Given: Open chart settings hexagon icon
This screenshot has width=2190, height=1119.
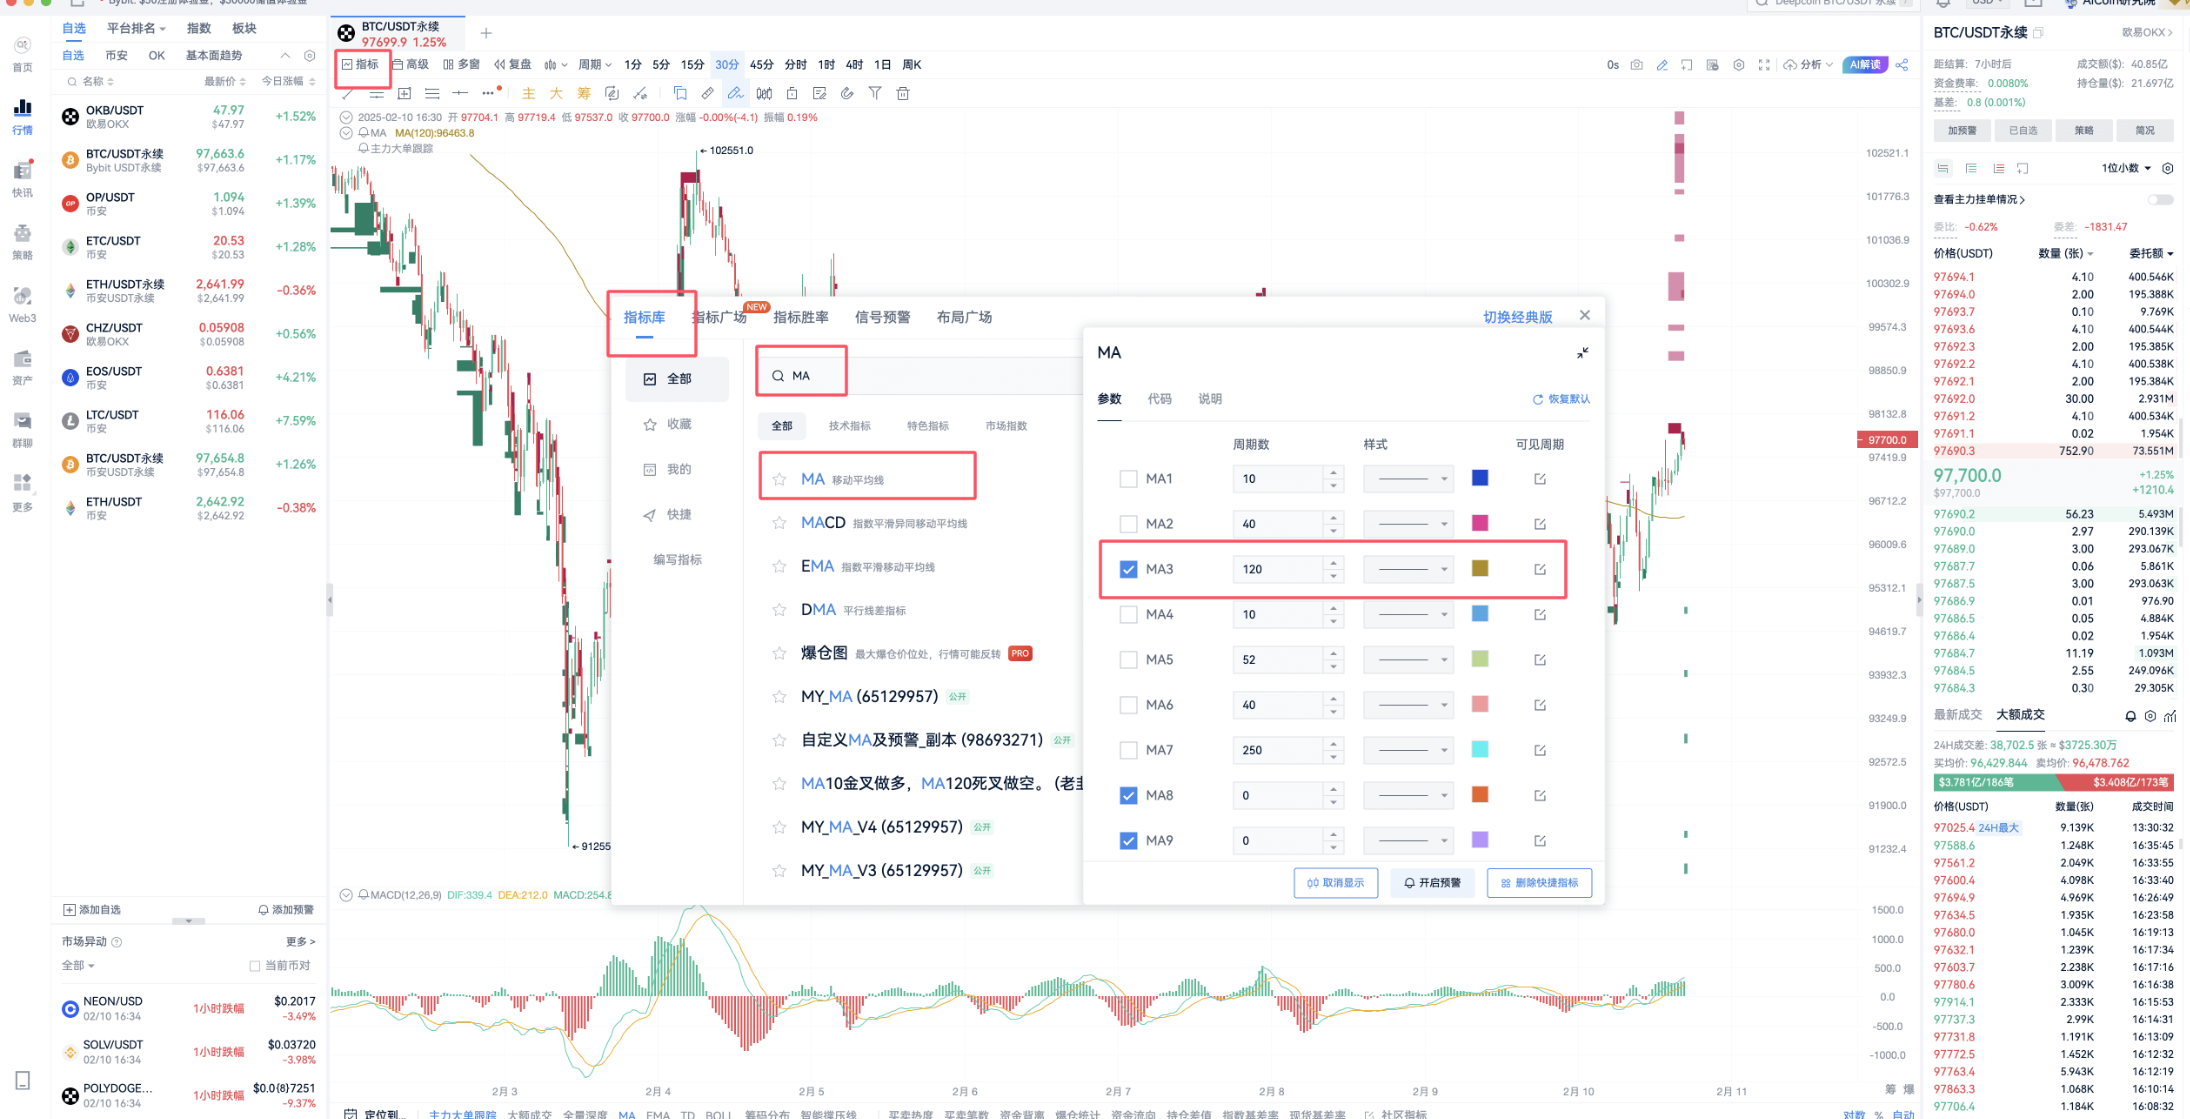Looking at the screenshot, I should (1739, 65).
